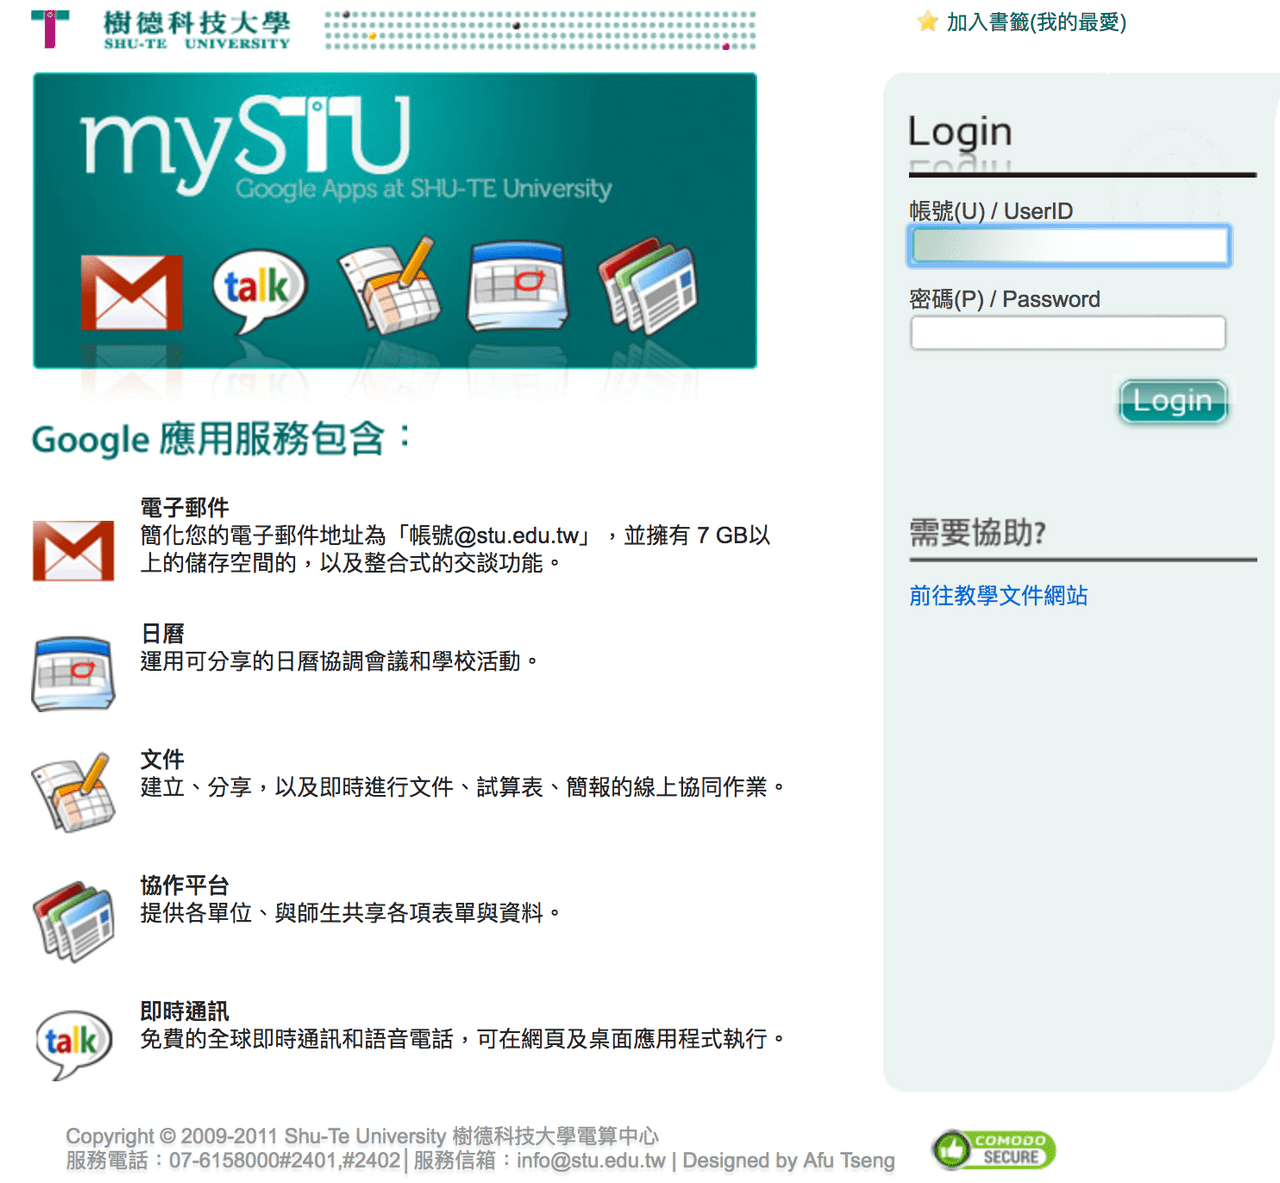Click the Copyright 2009-2011 Shu-Te University text
Image resolution: width=1280 pixels, height=1183 pixels.
[362, 1136]
